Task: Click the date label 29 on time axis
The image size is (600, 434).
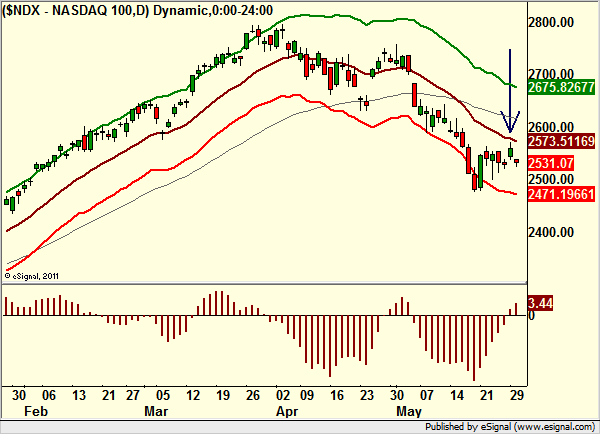Action: tap(517, 395)
